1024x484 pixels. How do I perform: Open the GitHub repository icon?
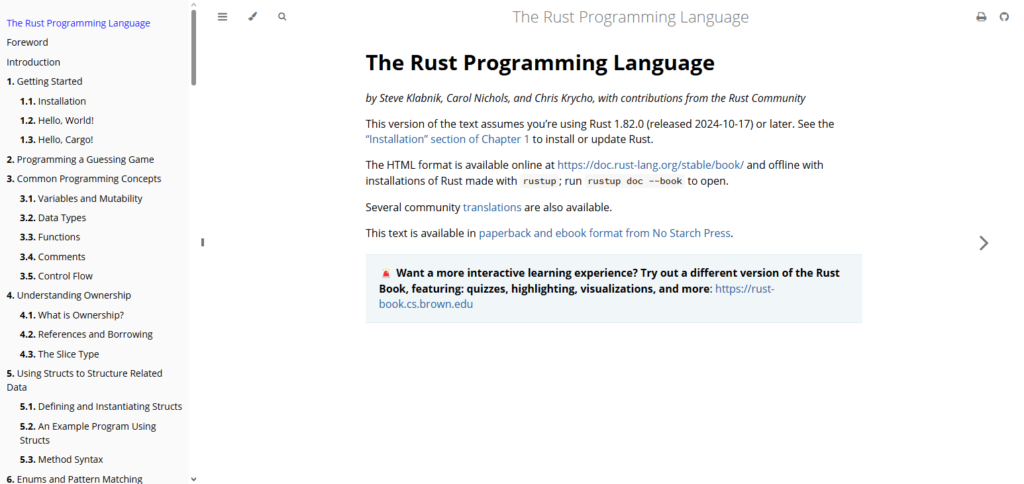click(1004, 17)
